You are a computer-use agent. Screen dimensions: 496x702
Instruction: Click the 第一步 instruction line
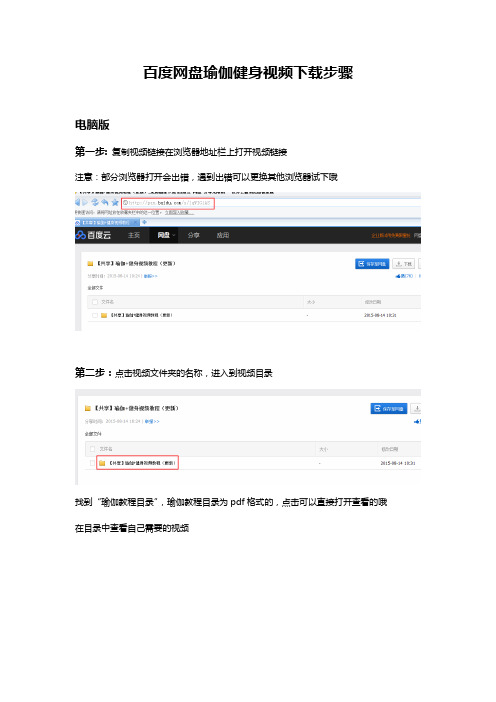click(x=181, y=152)
